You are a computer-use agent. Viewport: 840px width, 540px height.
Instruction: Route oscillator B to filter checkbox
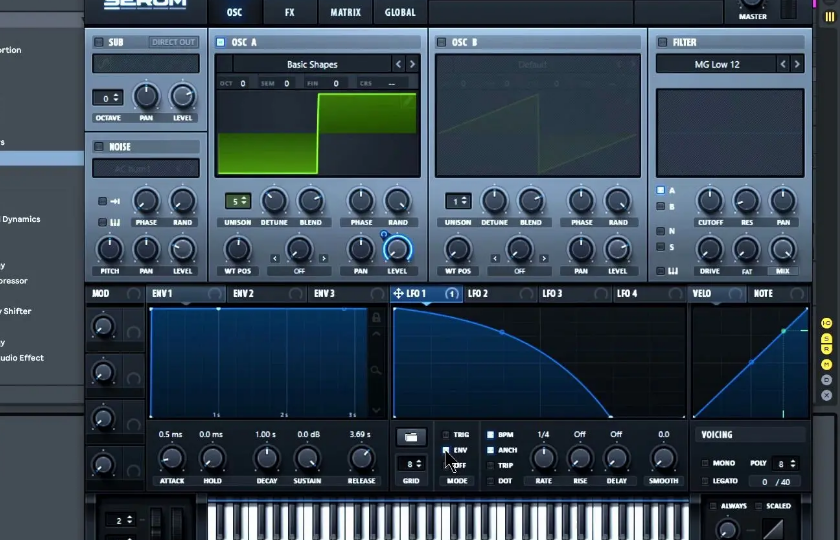[661, 207]
